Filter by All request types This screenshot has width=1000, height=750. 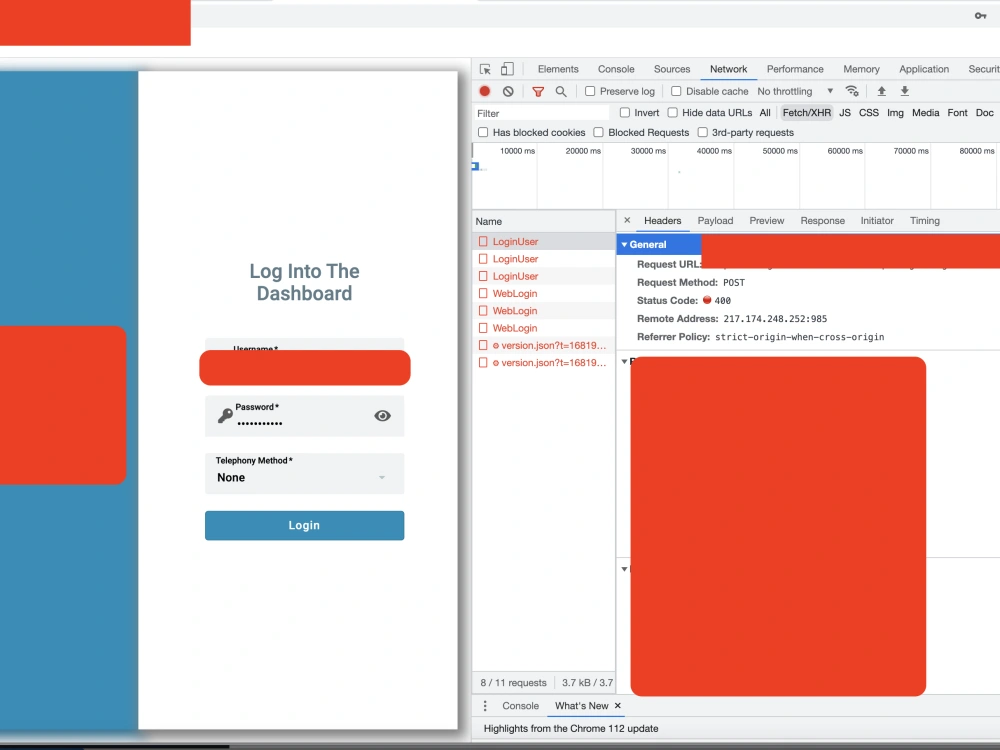765,112
